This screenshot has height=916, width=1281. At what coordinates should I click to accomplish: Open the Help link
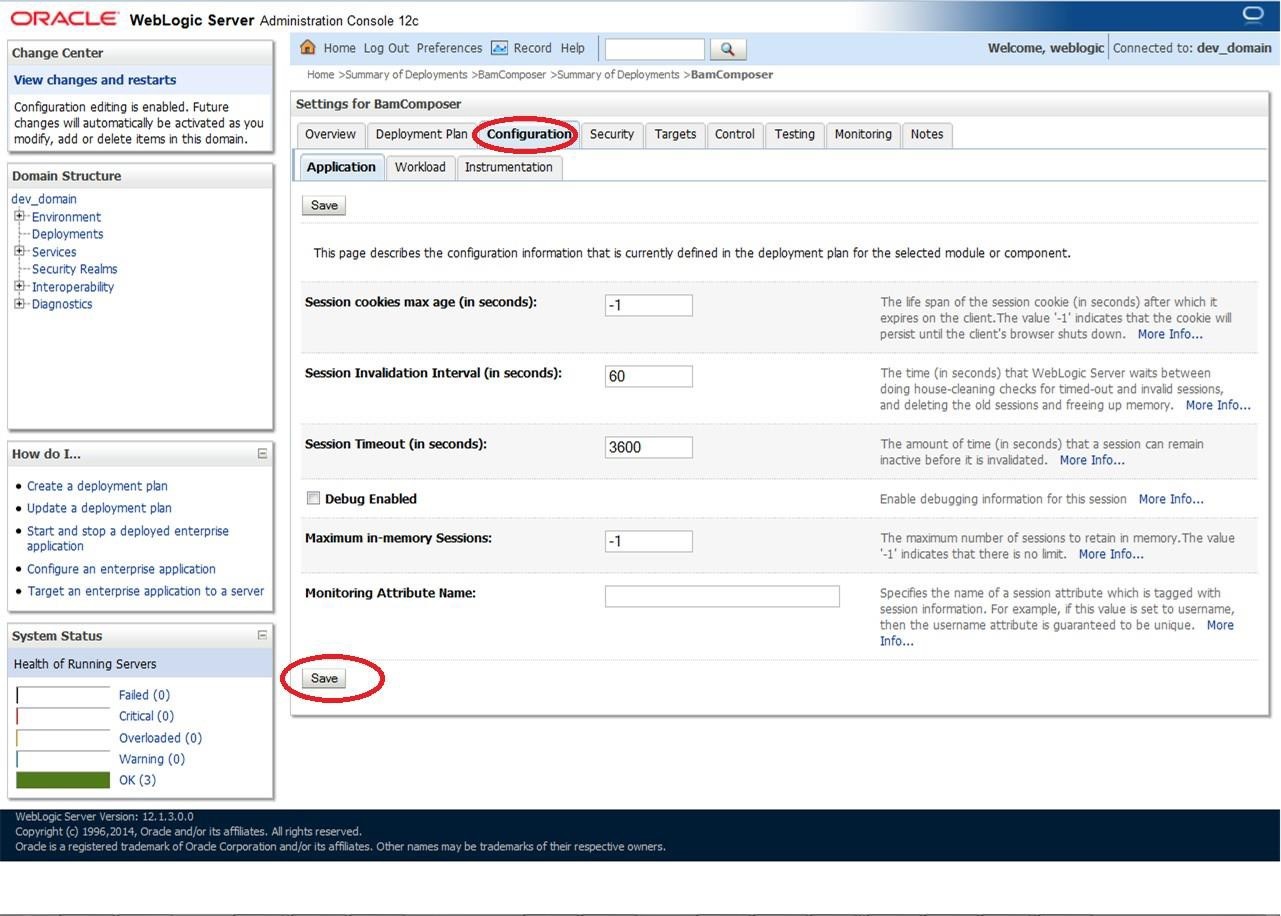(x=573, y=48)
